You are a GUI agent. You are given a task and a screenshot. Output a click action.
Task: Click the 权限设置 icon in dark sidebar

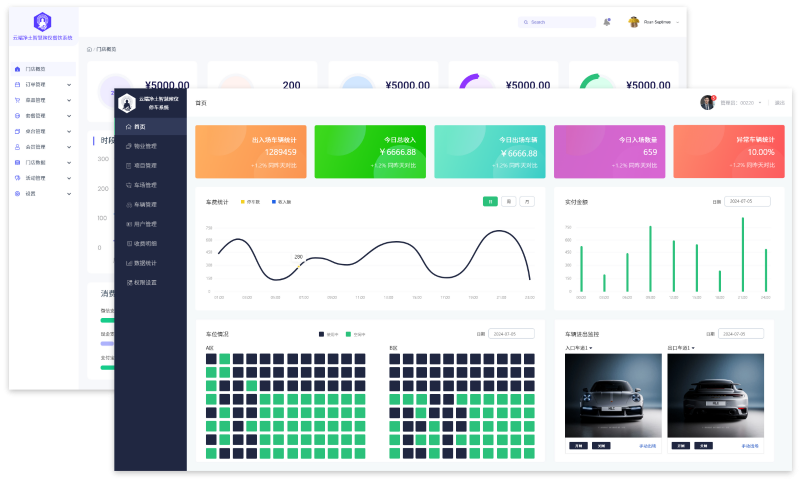[128, 282]
